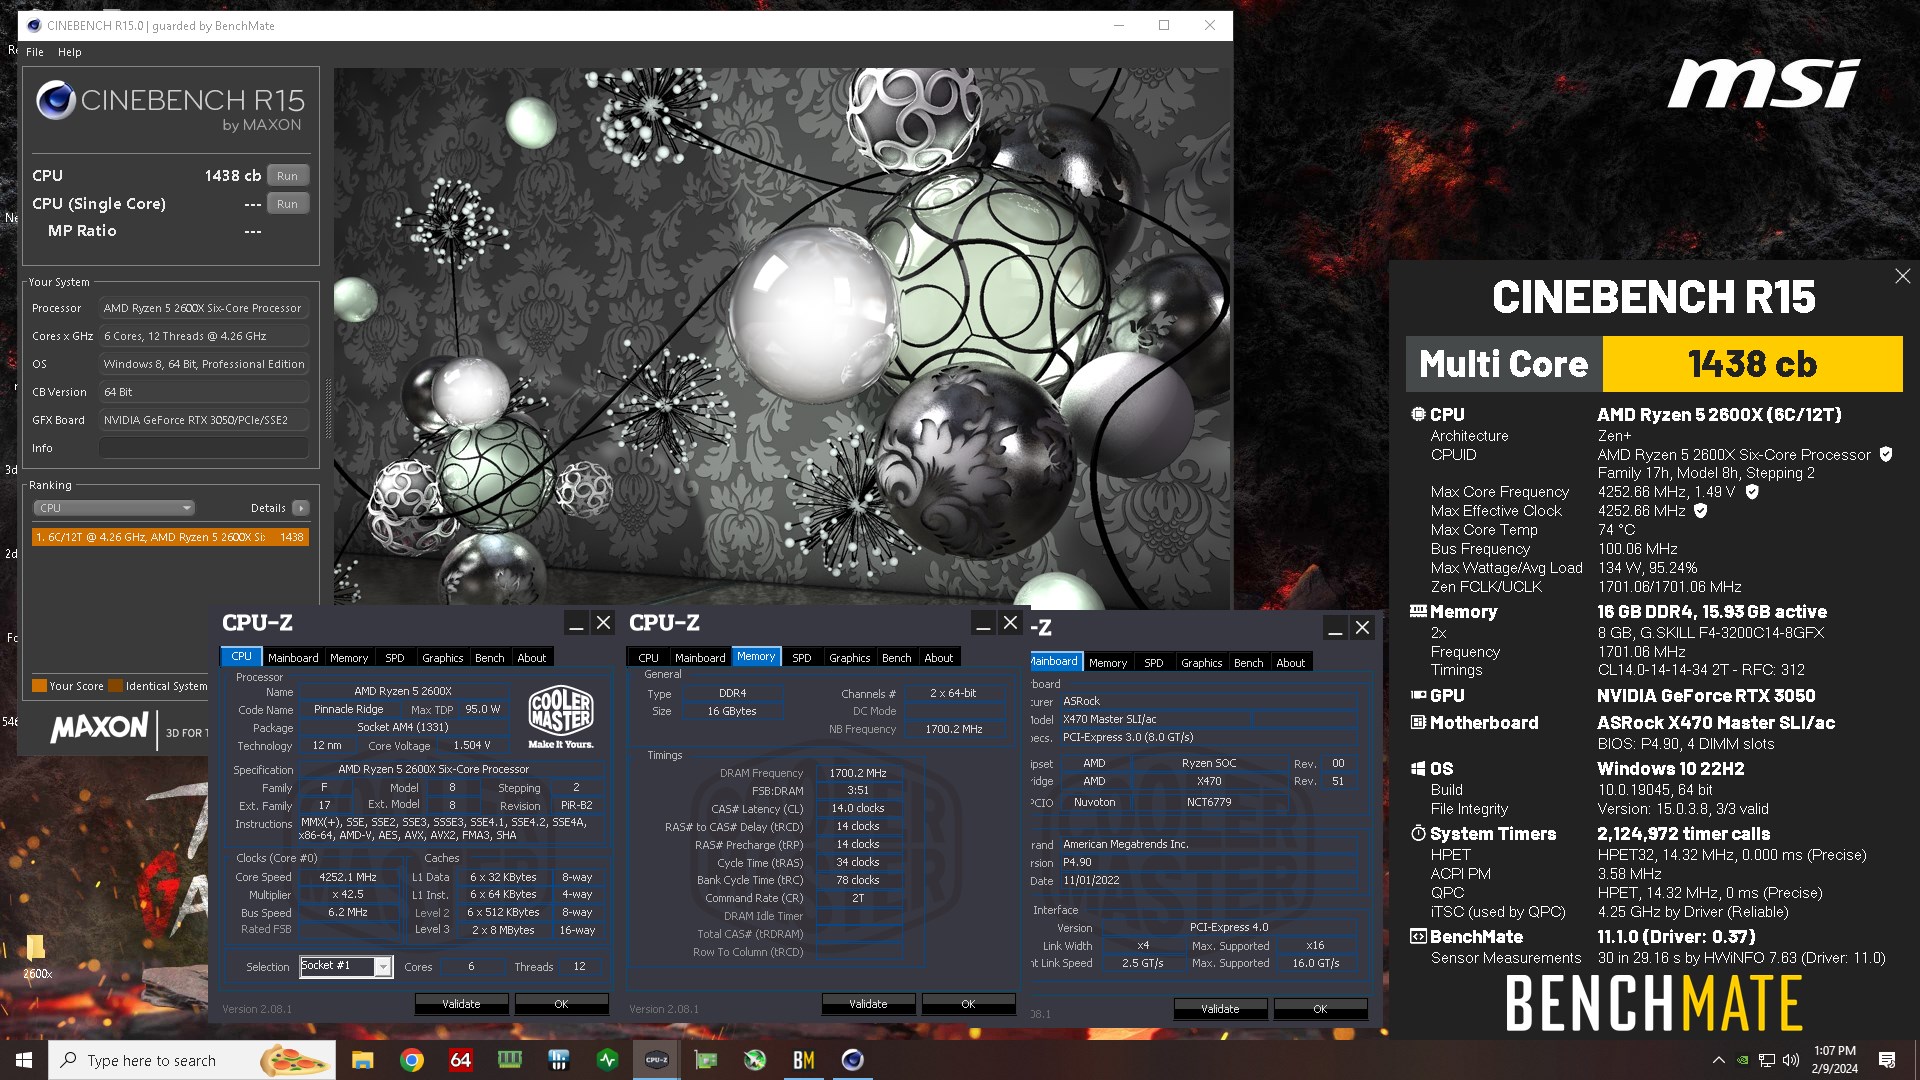Run the CPU multi-core benchmark

[287, 176]
